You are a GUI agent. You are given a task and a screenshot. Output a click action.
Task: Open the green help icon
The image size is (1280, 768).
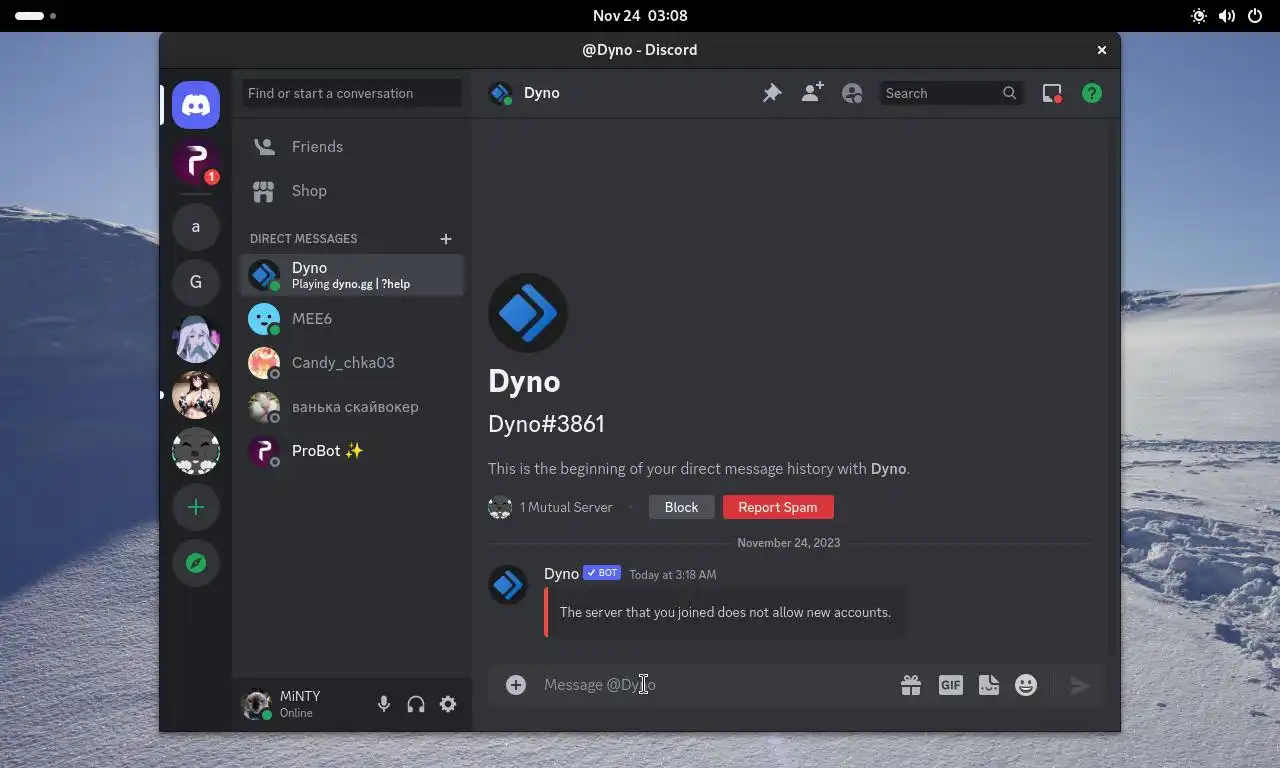1092,93
